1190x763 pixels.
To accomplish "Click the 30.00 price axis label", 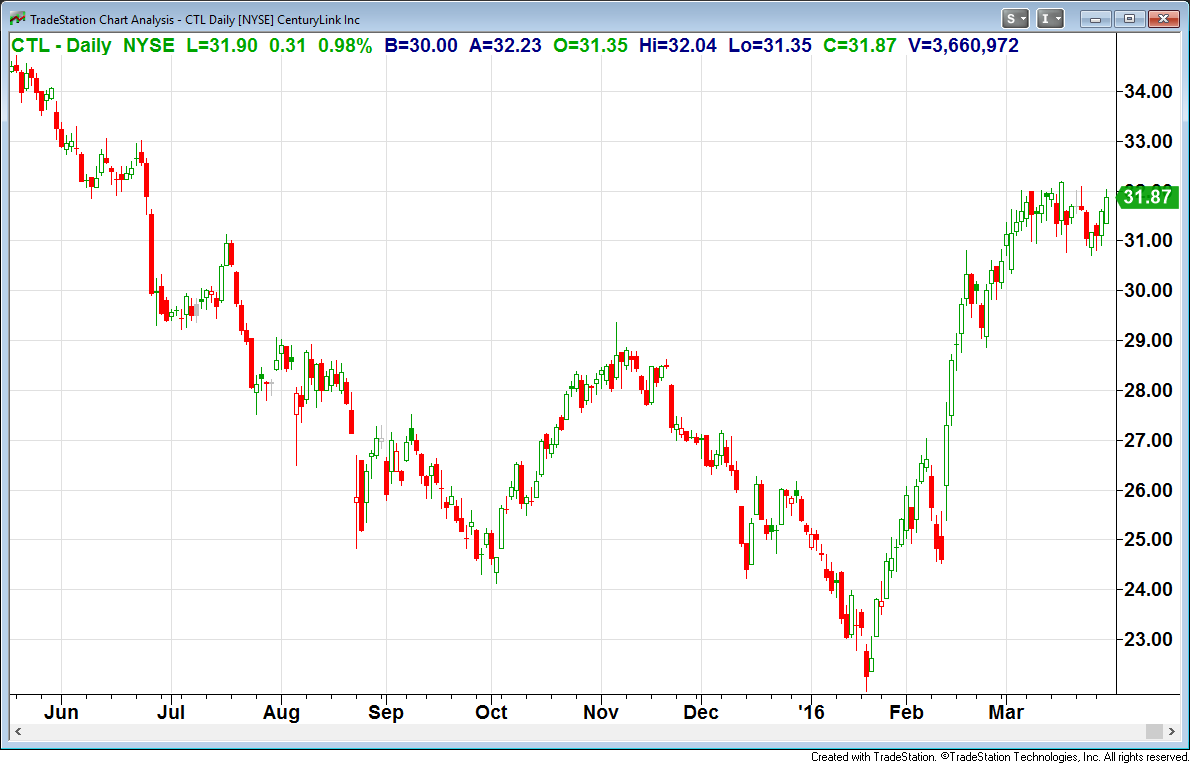I will tap(1146, 291).
